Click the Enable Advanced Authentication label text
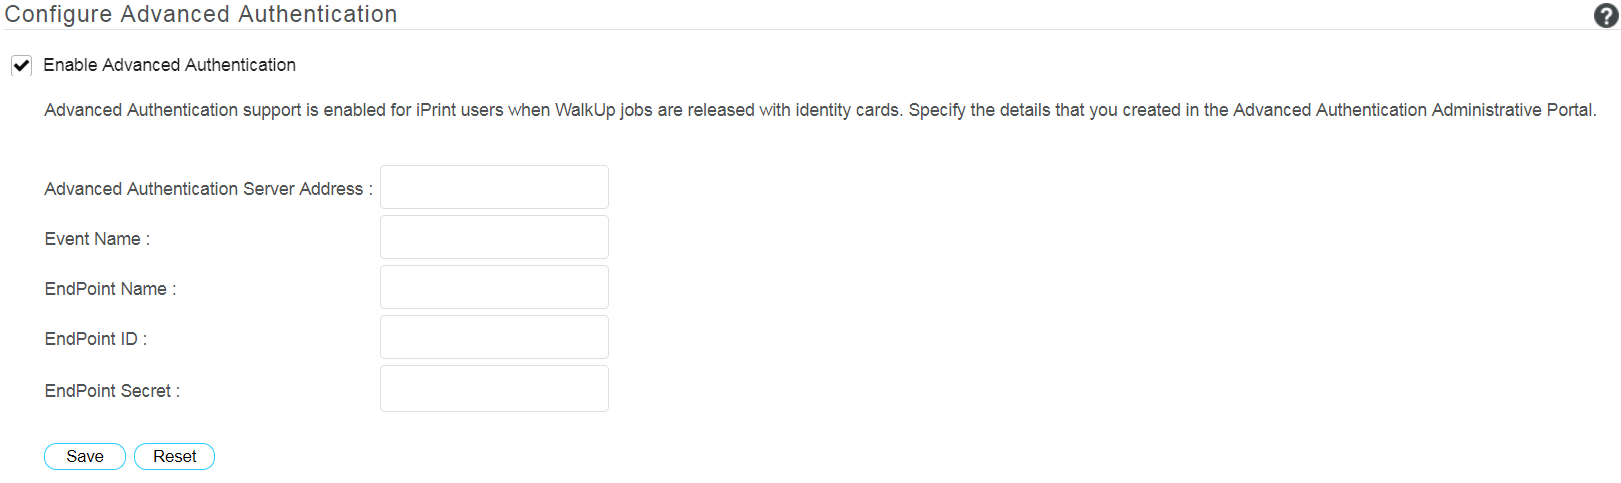The height and width of the screenshot is (483, 1621). (169, 65)
